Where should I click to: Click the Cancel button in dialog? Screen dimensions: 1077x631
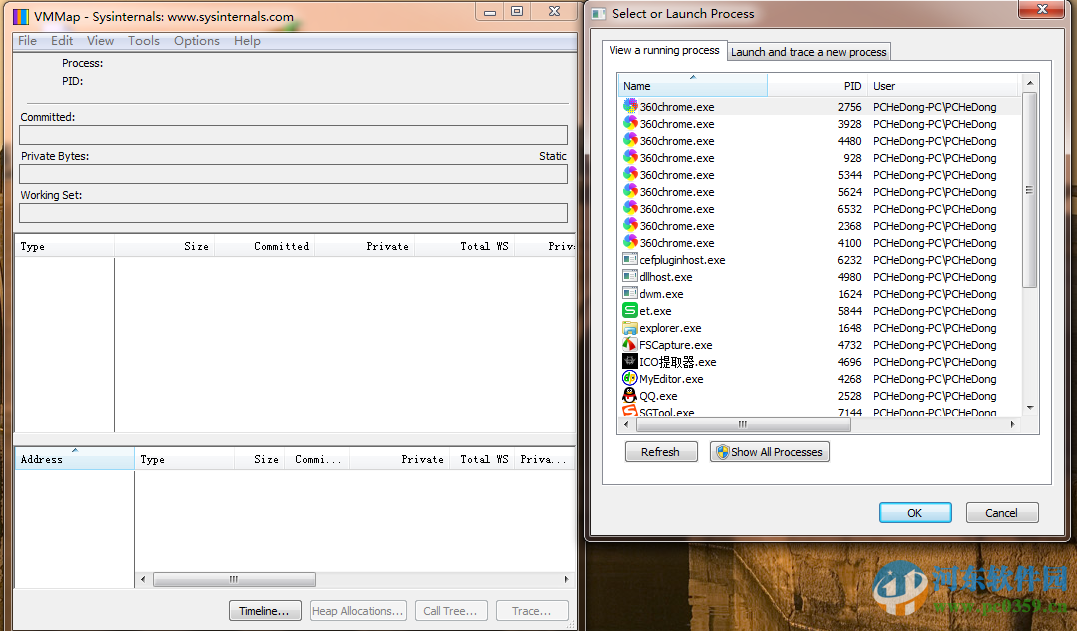click(x=1001, y=513)
